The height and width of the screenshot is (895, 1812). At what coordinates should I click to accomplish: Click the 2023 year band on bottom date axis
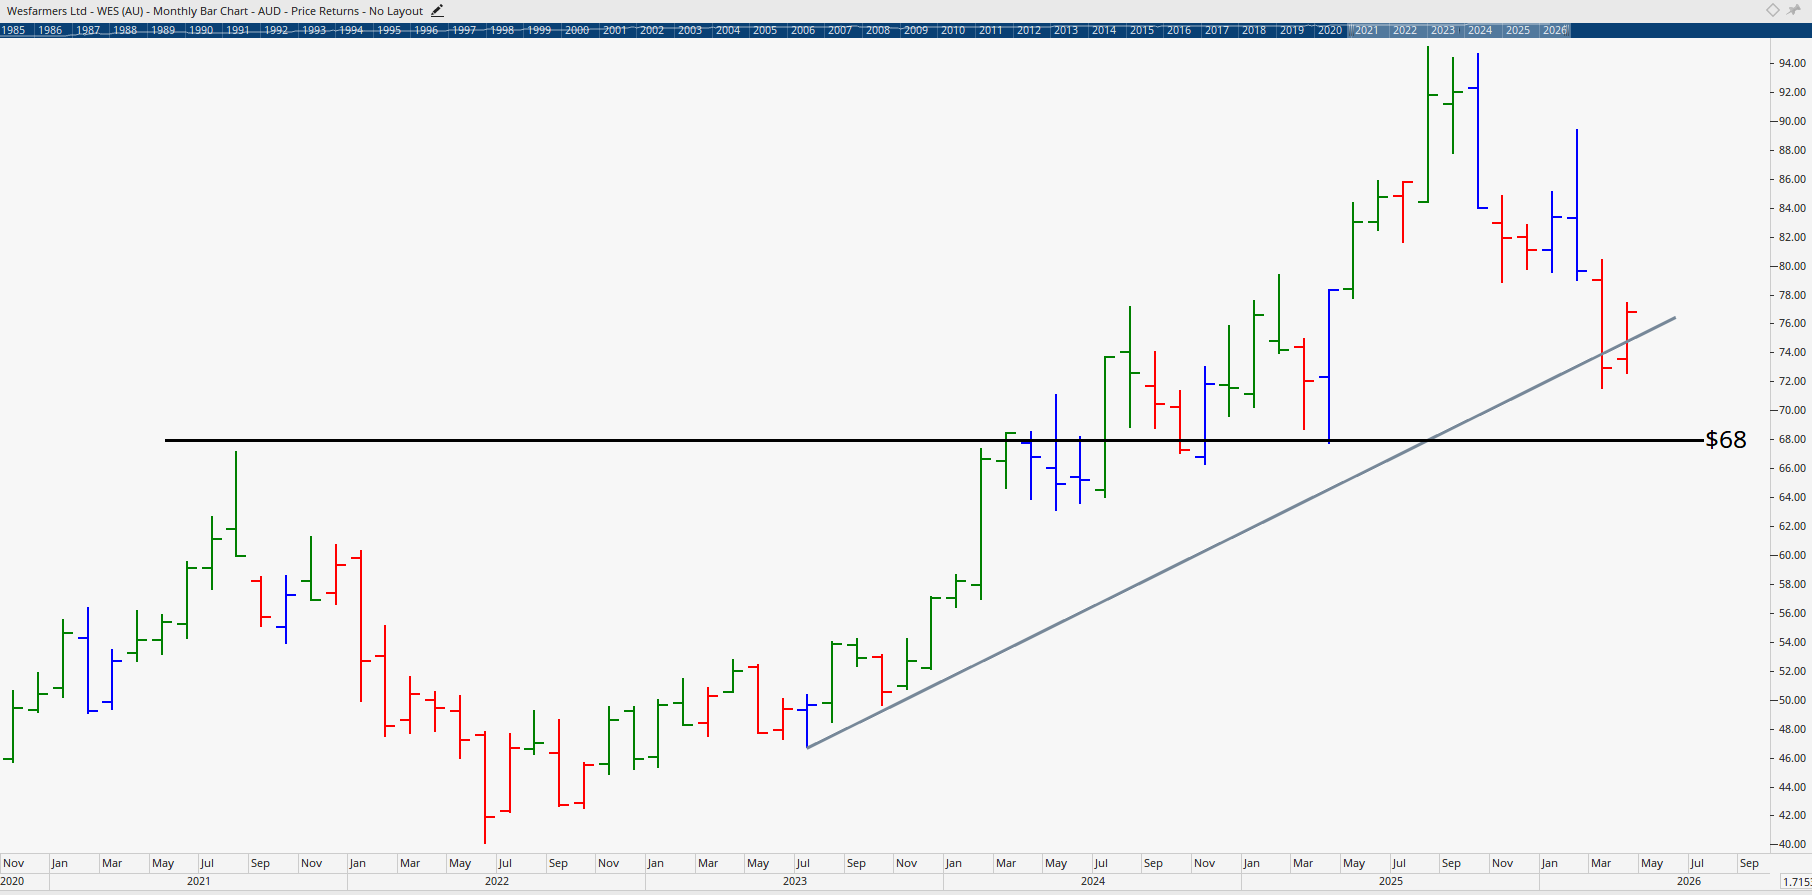pos(795,881)
